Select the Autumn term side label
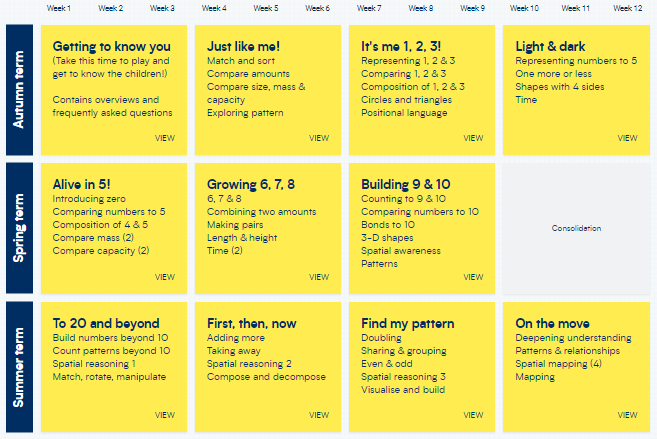This screenshot has width=657, height=439. point(19,90)
